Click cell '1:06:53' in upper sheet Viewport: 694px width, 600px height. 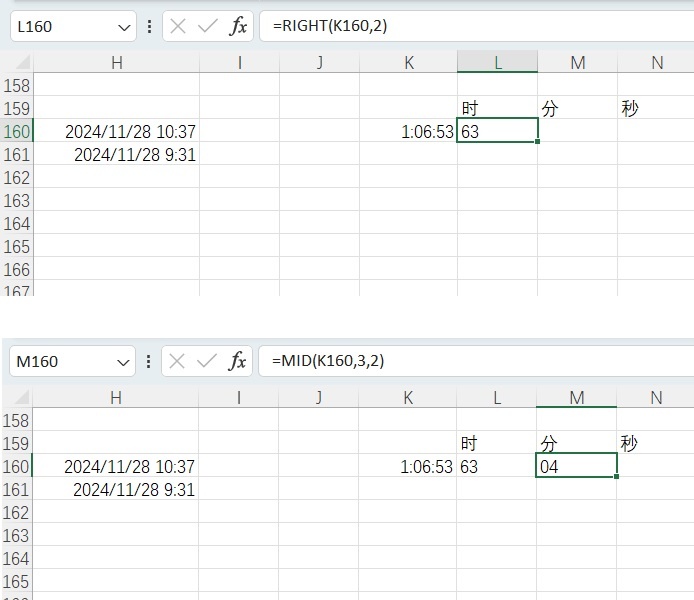pyautogui.click(x=409, y=131)
